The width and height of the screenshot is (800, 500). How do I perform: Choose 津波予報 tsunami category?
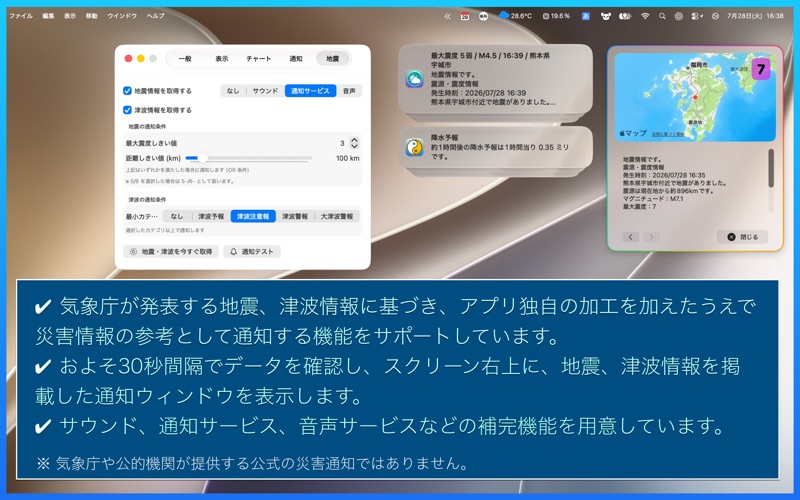tap(211, 216)
